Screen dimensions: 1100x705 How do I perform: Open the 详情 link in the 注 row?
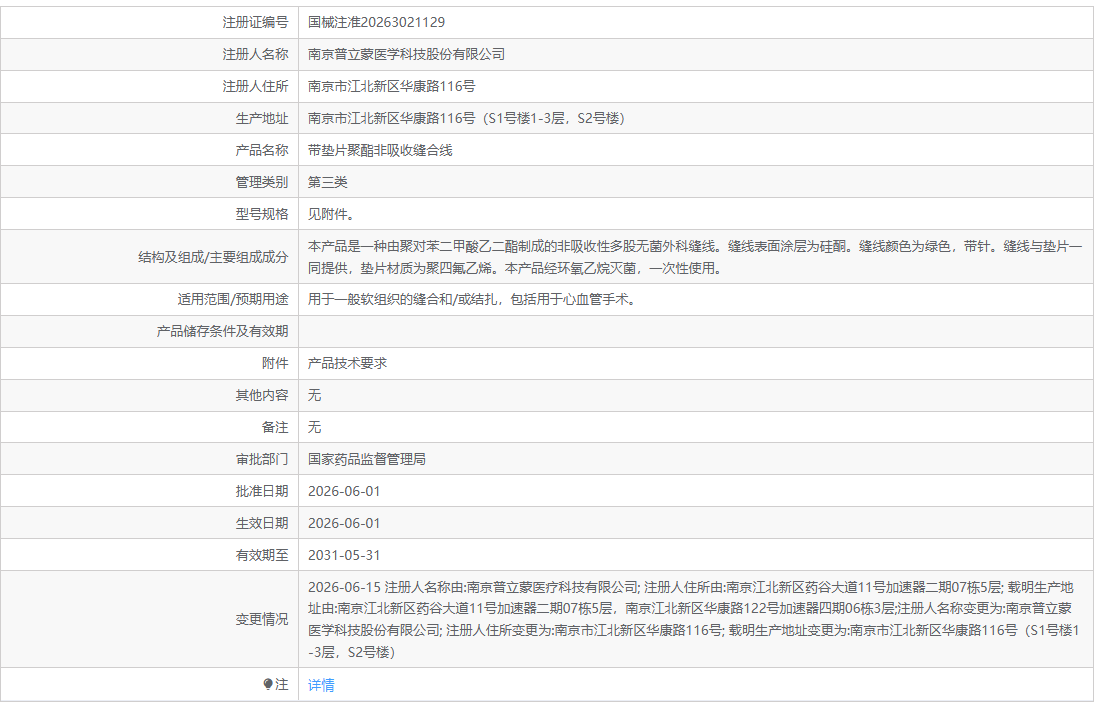pos(321,685)
